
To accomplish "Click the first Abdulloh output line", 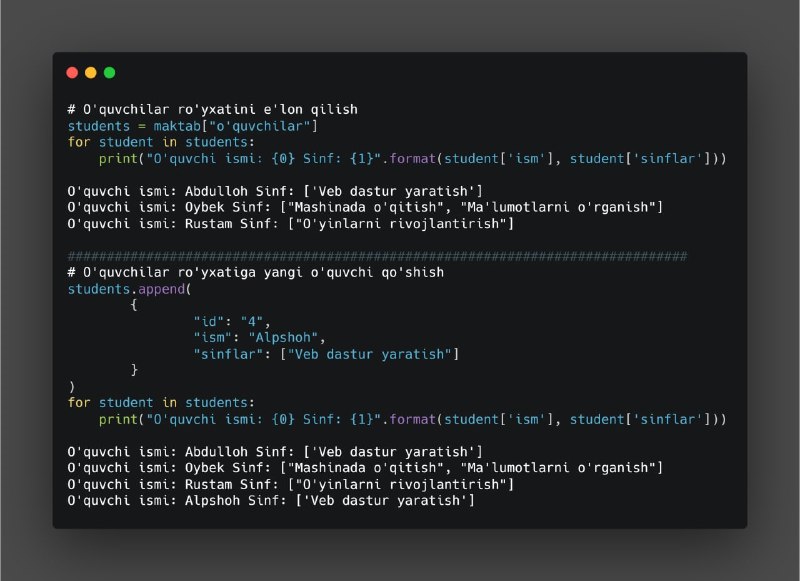I will [275, 191].
